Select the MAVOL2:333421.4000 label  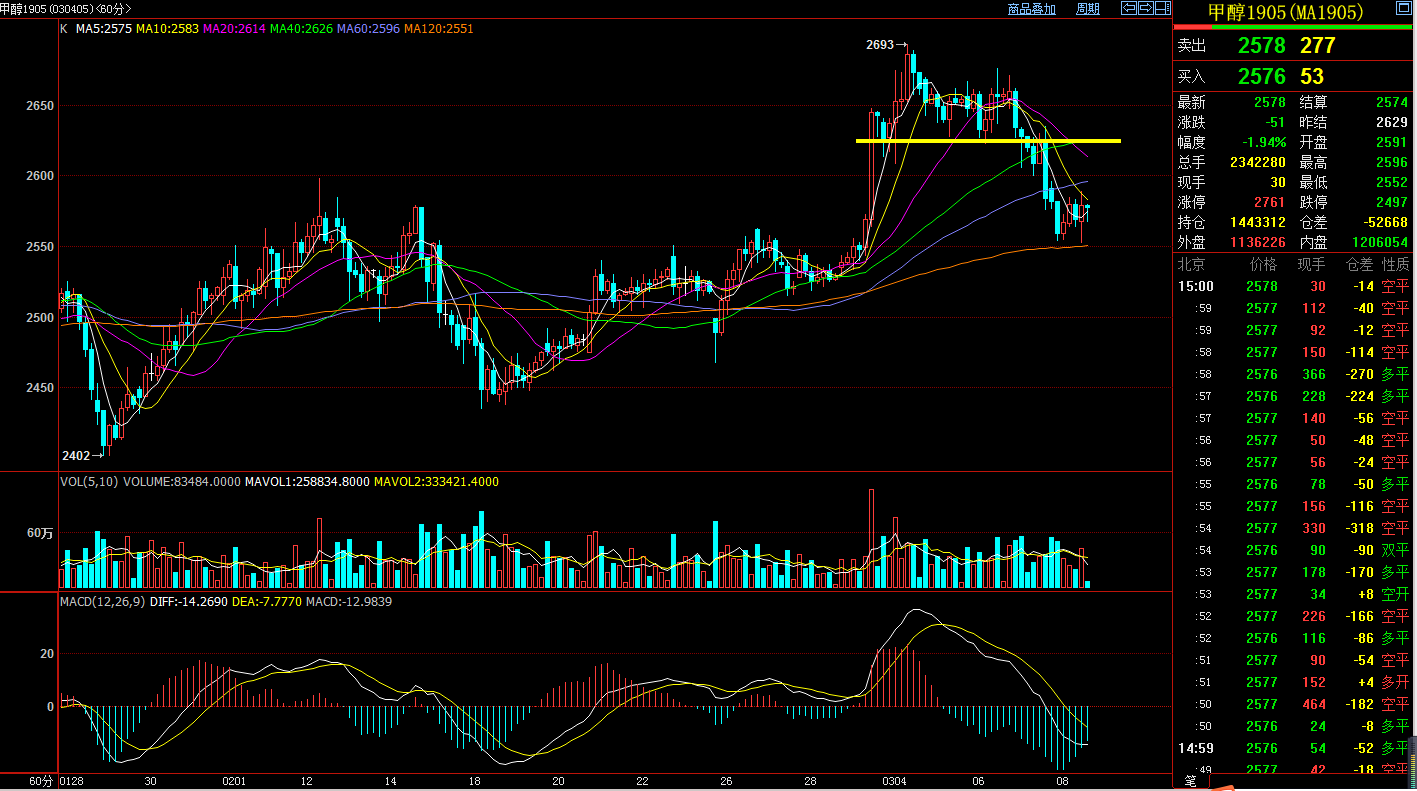(x=436, y=482)
